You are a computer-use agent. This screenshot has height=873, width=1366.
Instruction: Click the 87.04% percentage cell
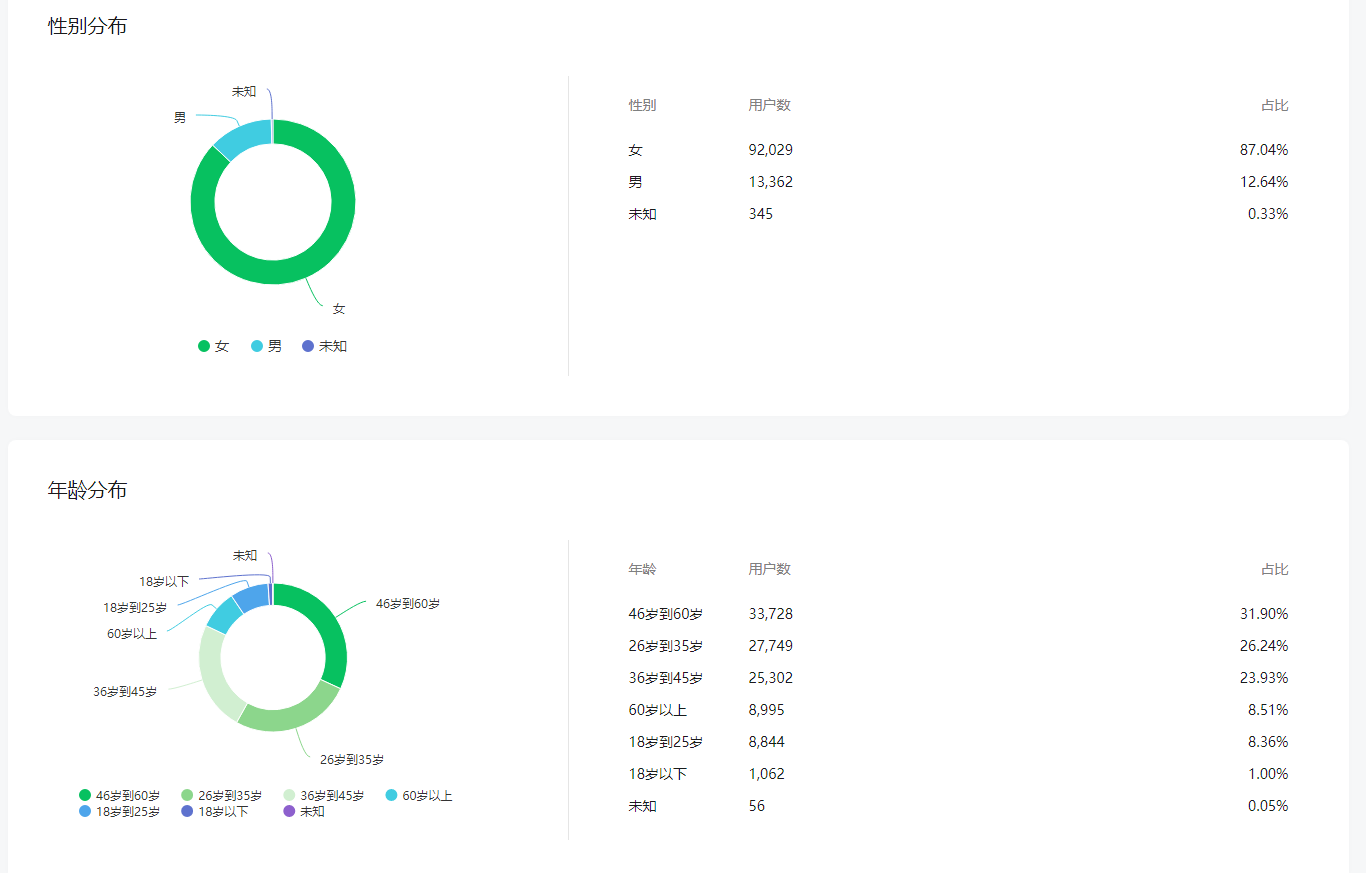click(x=1264, y=150)
